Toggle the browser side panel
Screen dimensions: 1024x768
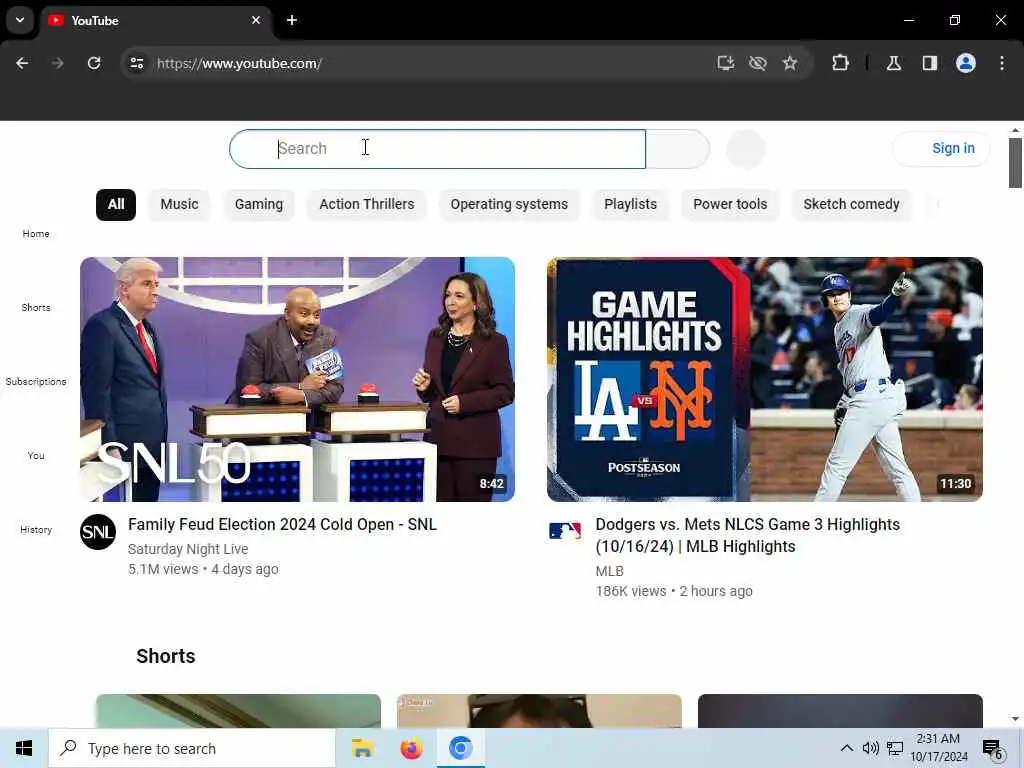point(930,63)
